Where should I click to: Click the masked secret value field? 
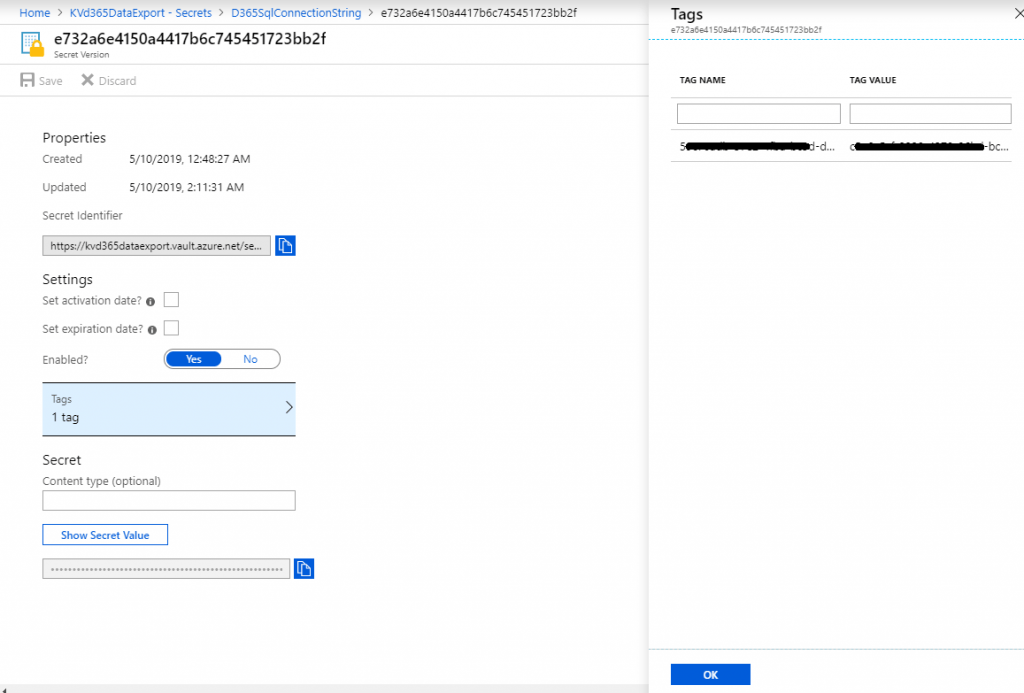167,569
